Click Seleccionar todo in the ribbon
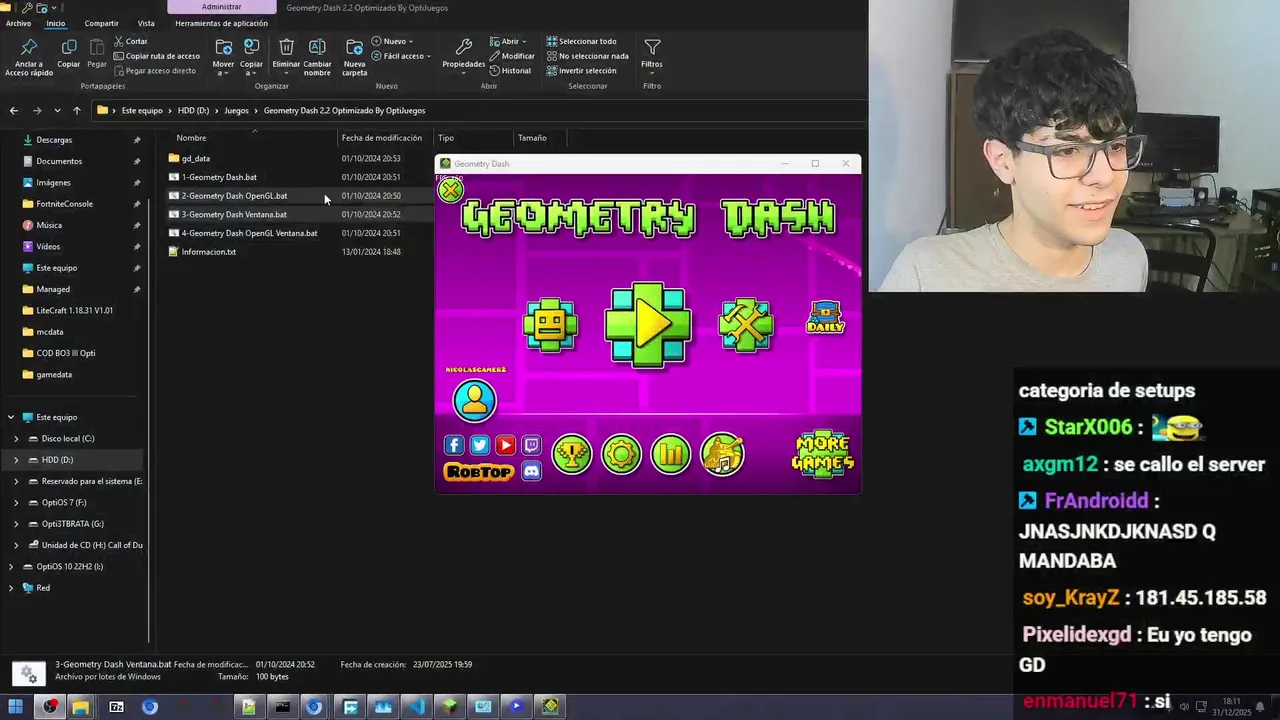This screenshot has width=1280, height=720. click(582, 42)
